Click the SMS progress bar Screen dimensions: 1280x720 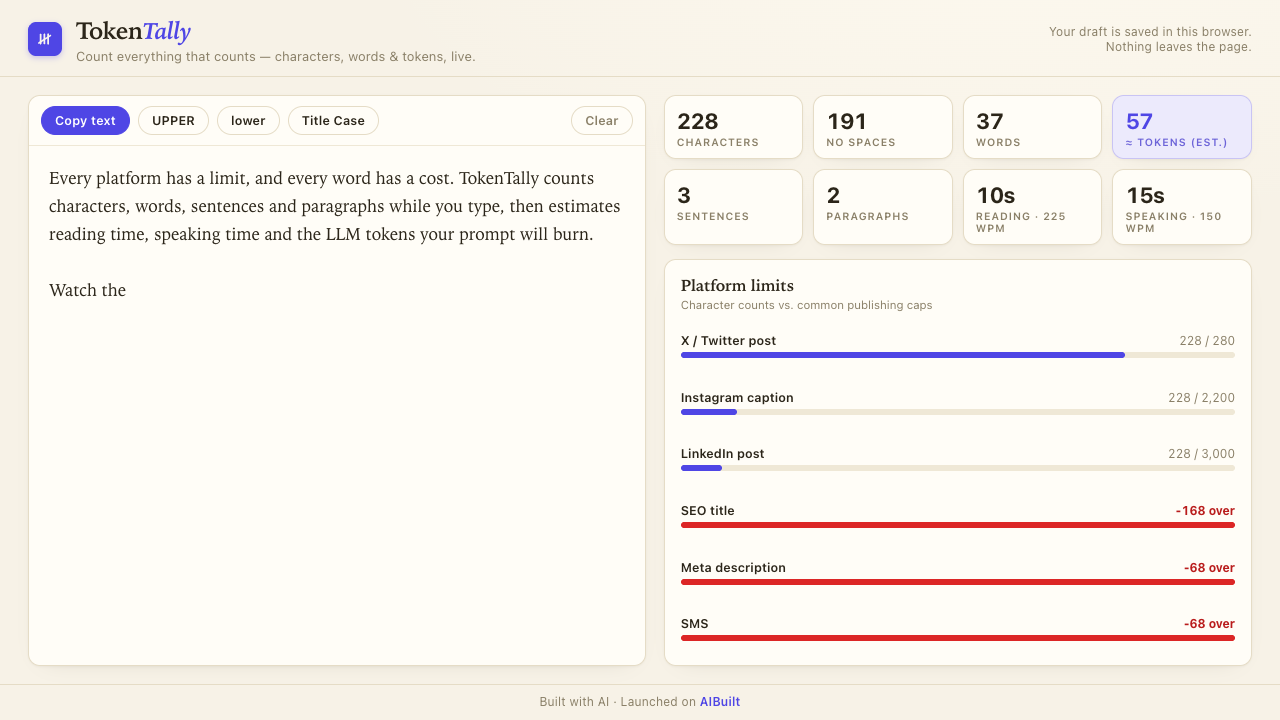click(x=958, y=638)
